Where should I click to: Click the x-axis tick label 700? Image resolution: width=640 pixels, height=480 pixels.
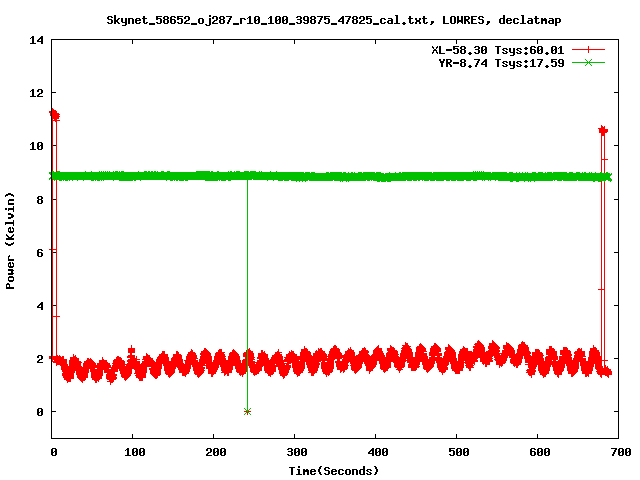(620, 452)
